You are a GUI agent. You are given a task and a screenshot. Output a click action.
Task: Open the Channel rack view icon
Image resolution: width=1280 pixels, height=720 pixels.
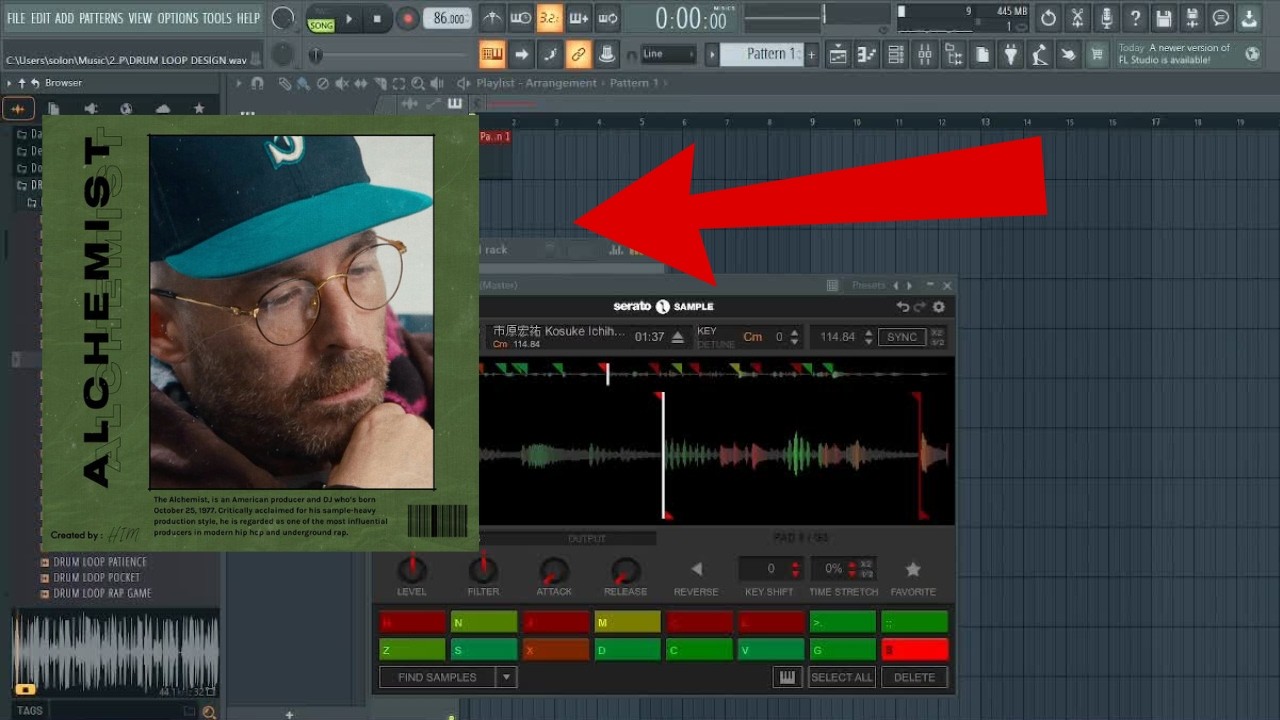(896, 54)
